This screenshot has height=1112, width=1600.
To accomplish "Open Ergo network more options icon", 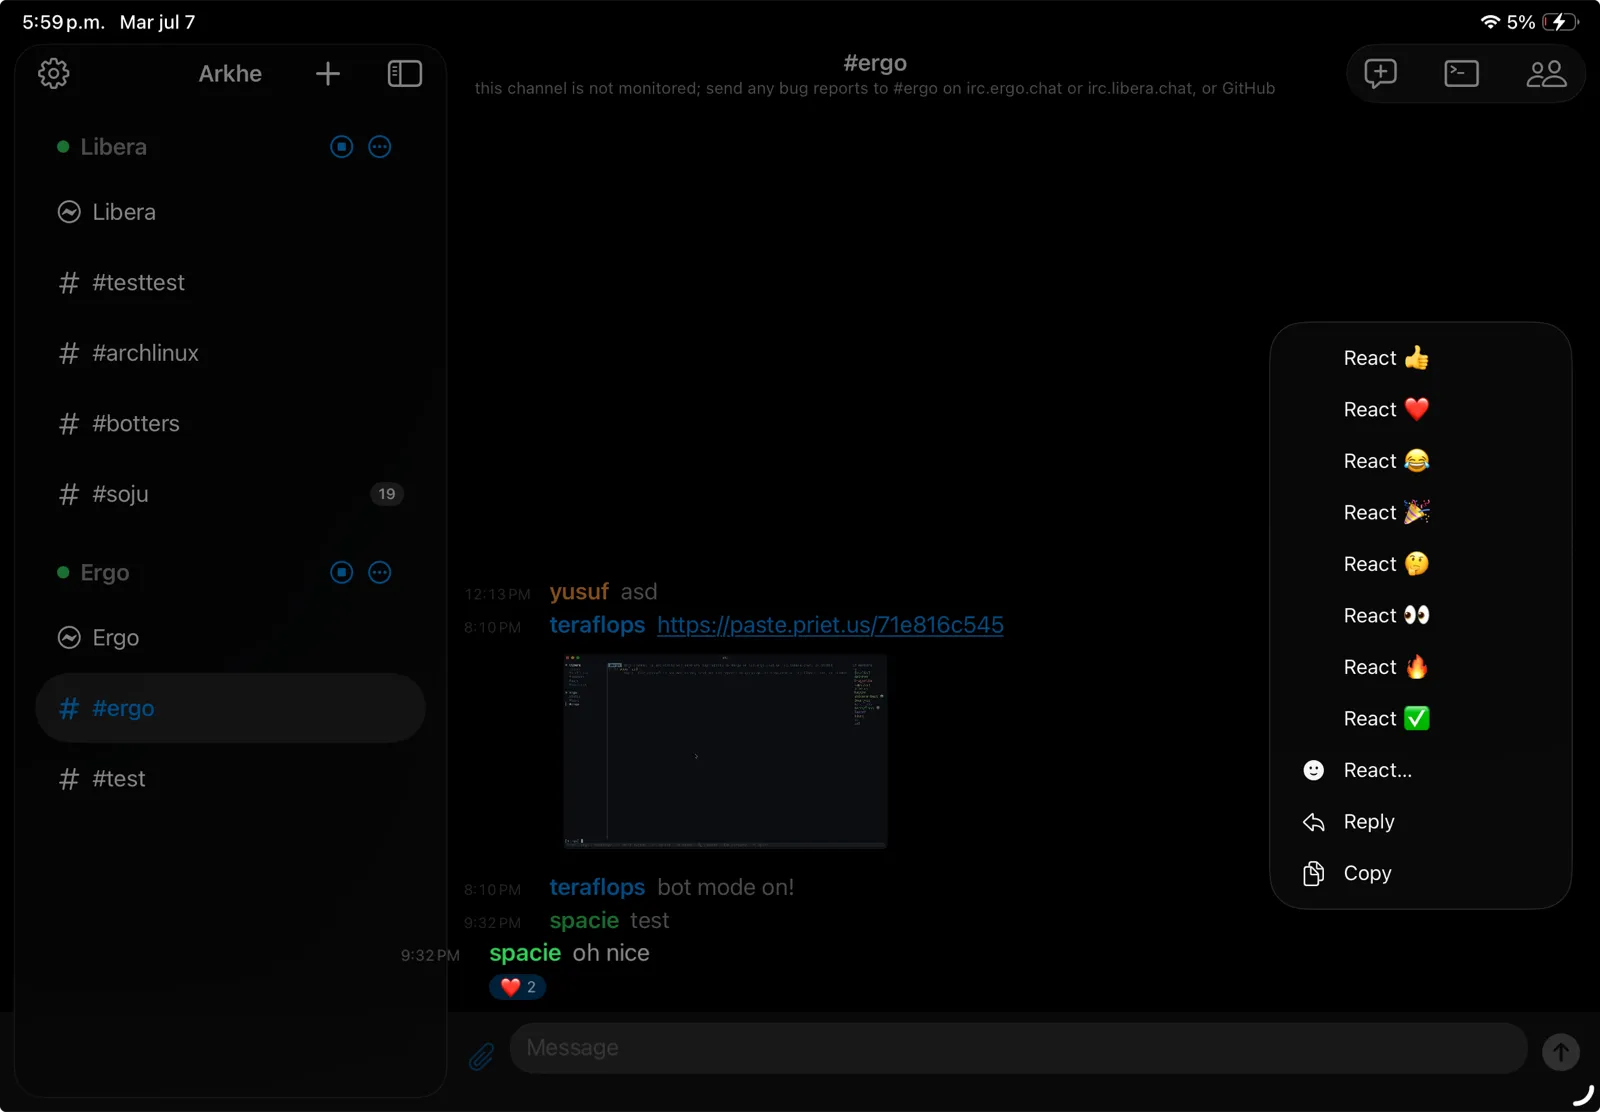I will tap(380, 572).
